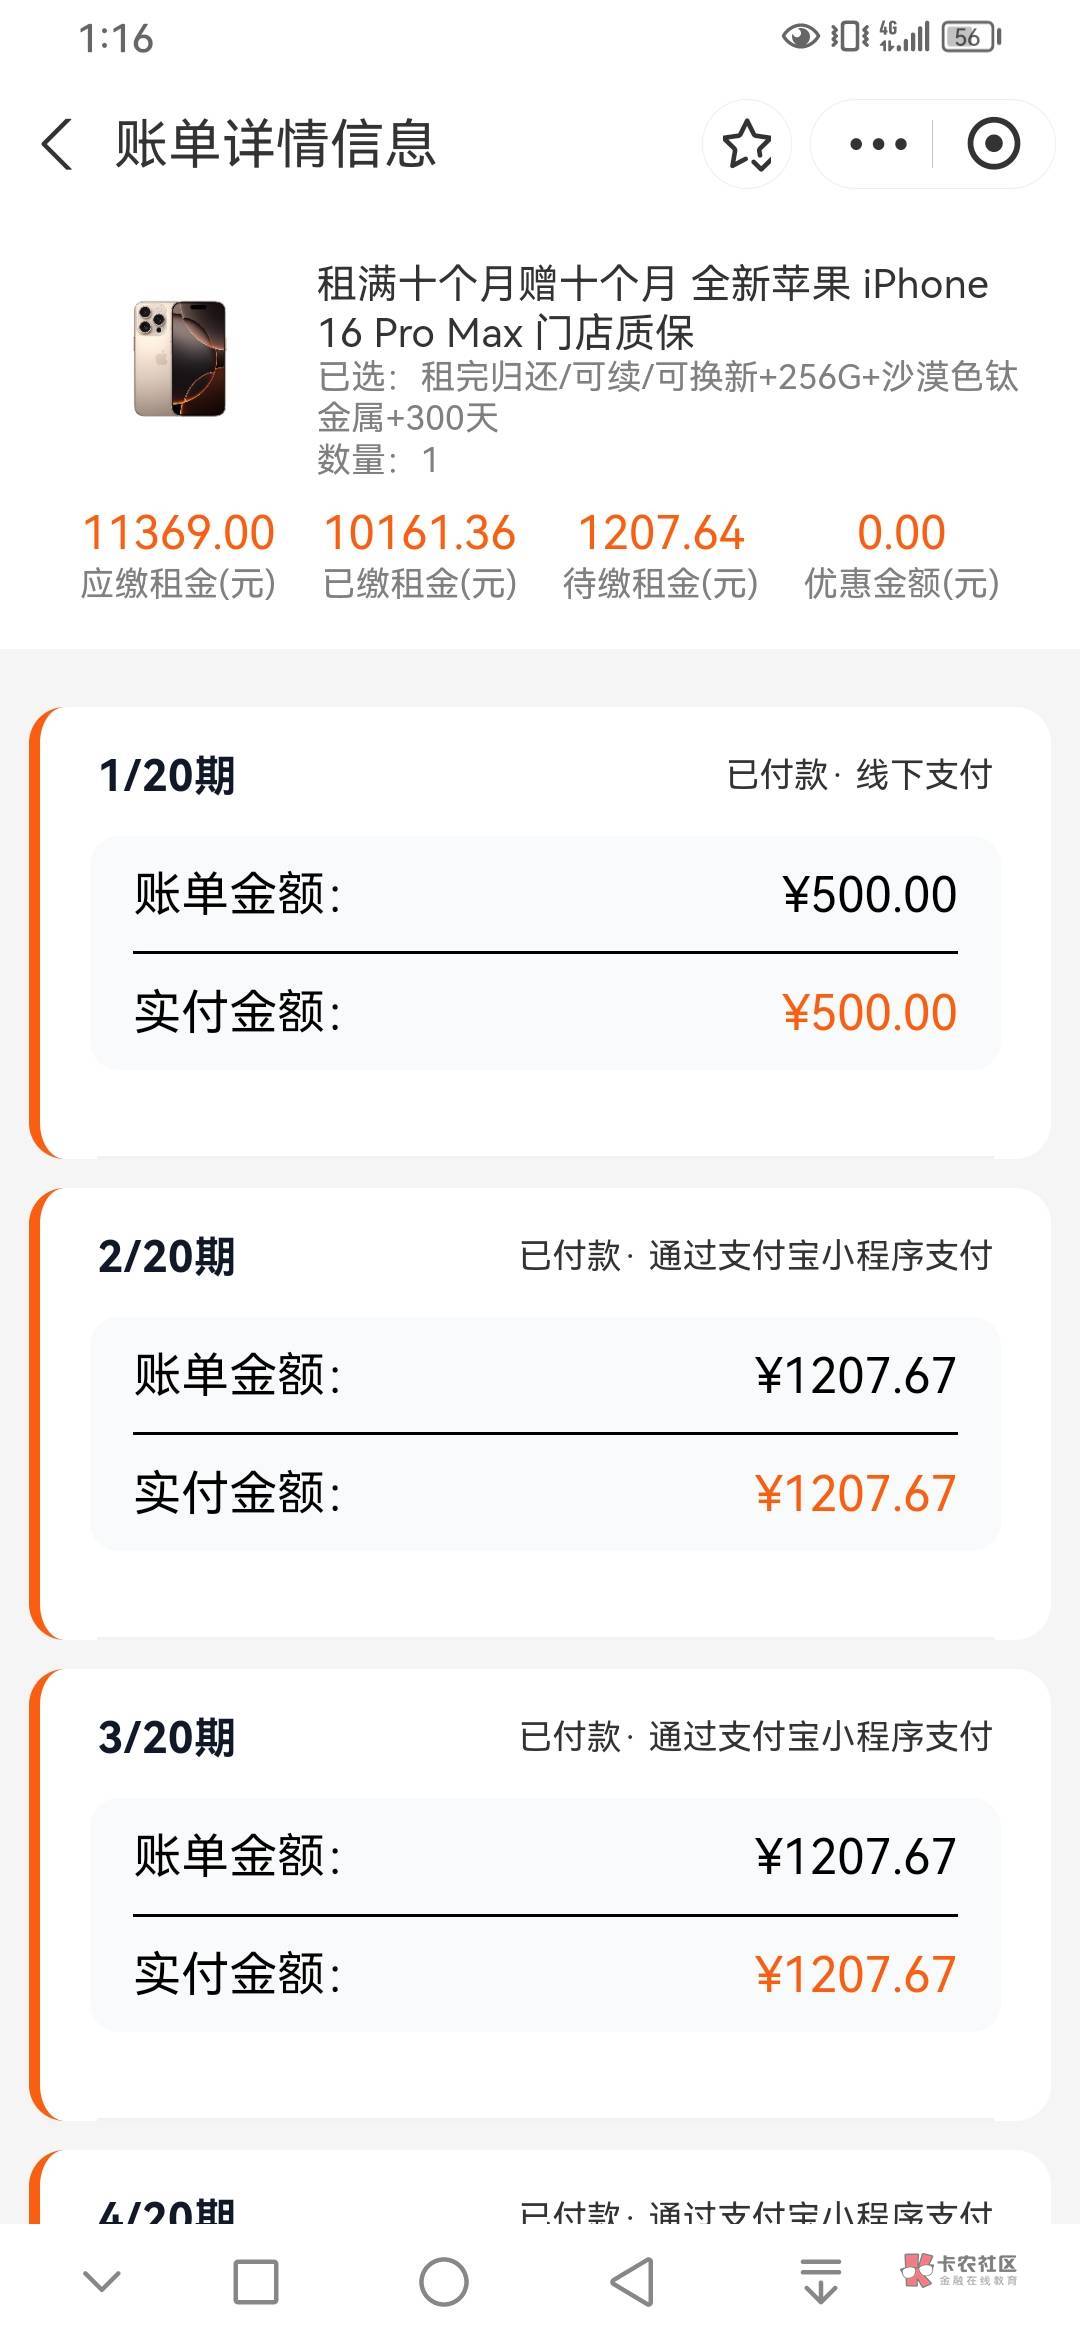Tap the back arrow in header
This screenshot has height=2340, width=1080.
58,144
